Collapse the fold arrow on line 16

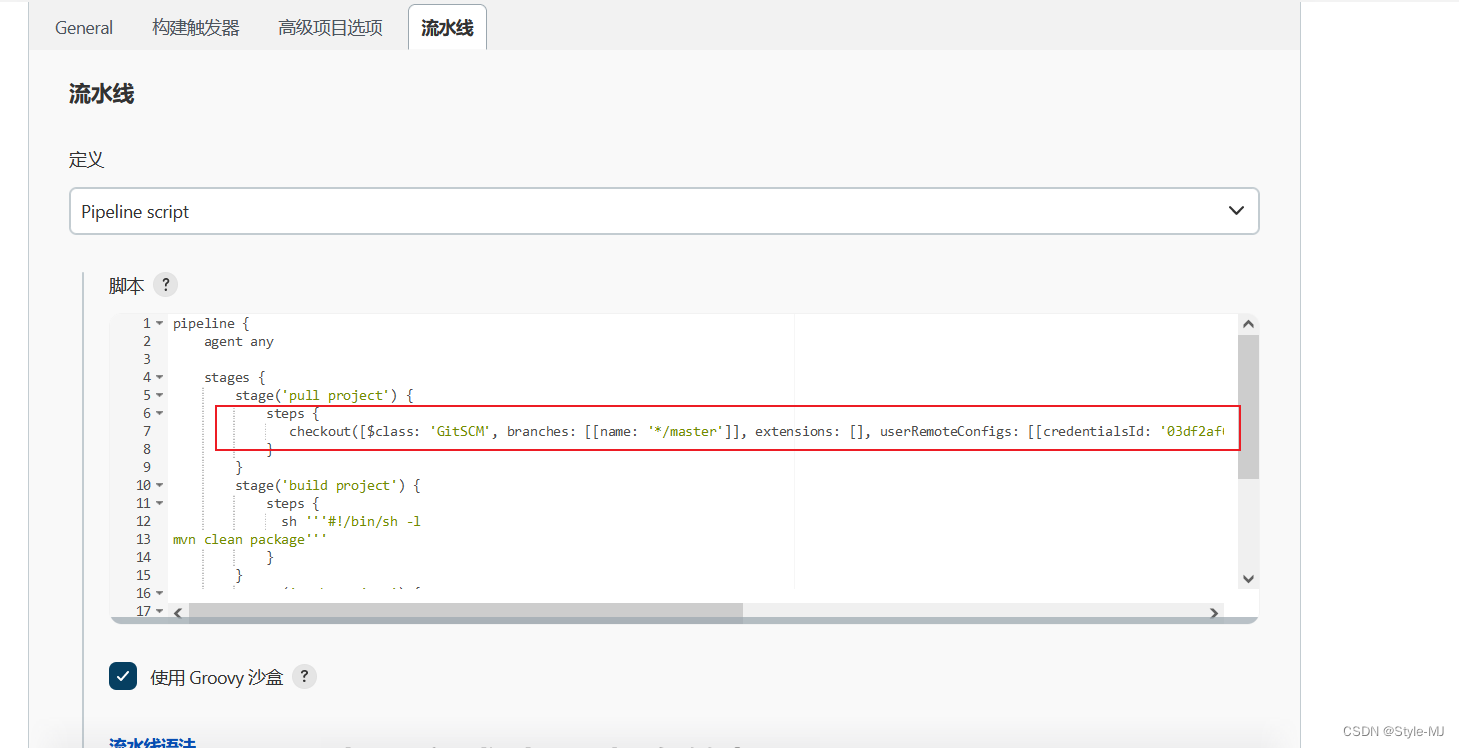(x=159, y=594)
